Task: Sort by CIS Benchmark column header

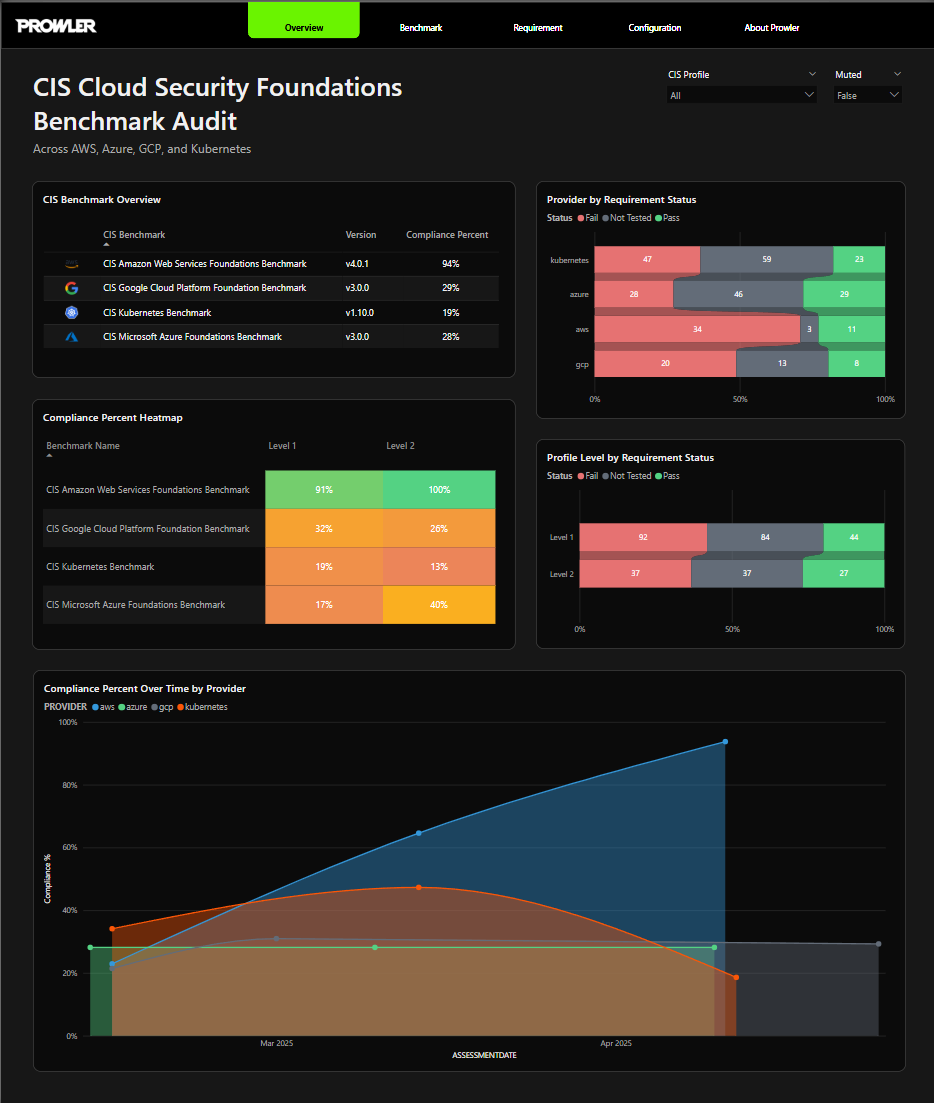Action: coord(134,235)
